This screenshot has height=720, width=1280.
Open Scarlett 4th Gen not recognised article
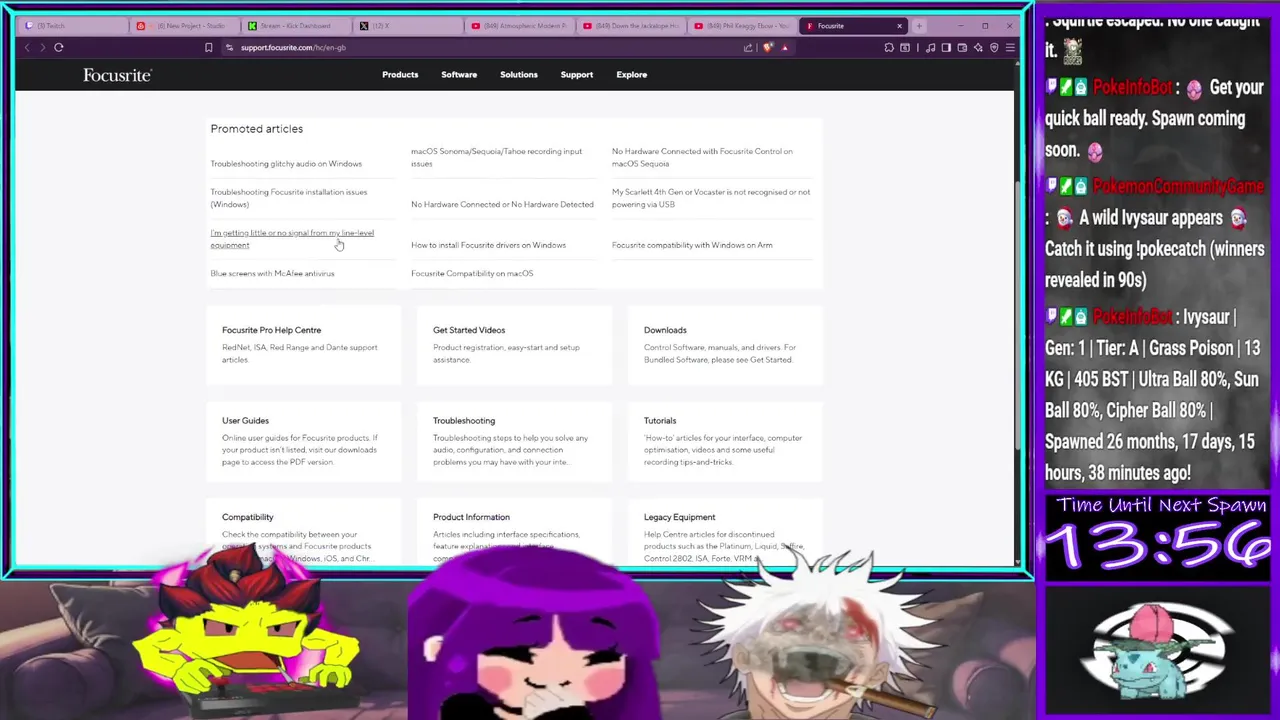coord(711,198)
